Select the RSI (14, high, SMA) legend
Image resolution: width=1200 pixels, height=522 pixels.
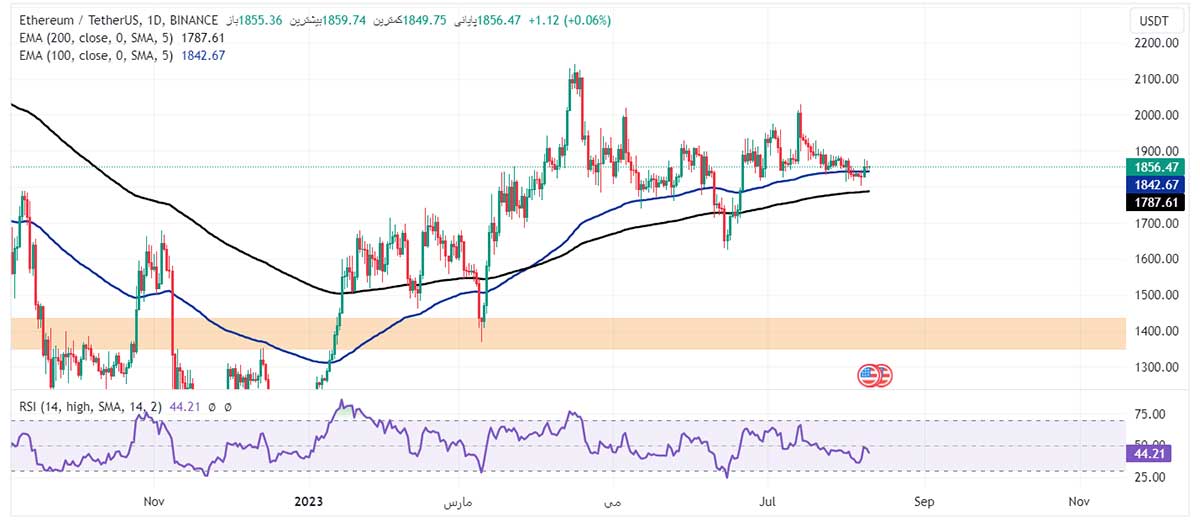[88, 407]
